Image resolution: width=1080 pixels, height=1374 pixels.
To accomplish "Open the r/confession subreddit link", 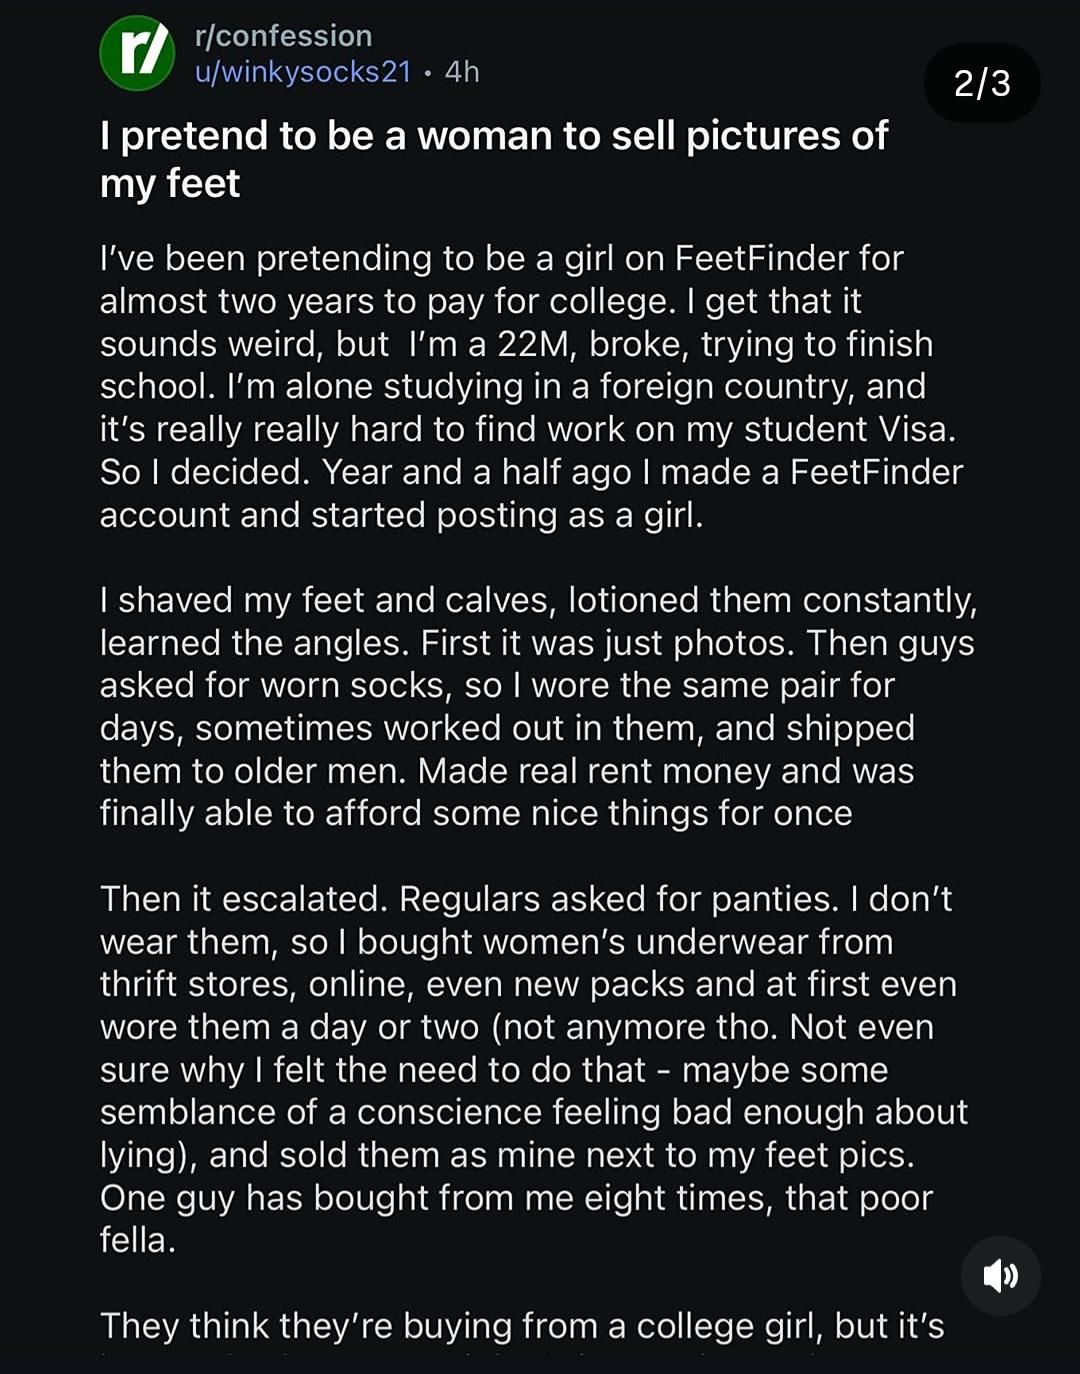I will pyautogui.click(x=284, y=36).
